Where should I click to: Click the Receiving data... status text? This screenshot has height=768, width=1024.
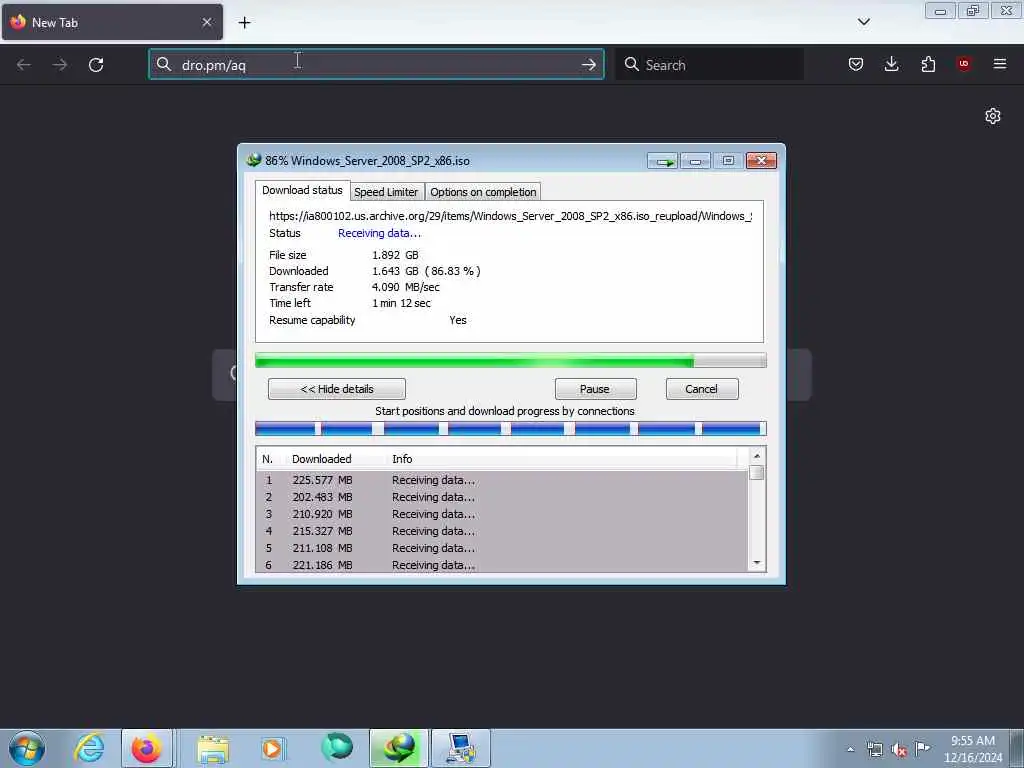tap(379, 234)
